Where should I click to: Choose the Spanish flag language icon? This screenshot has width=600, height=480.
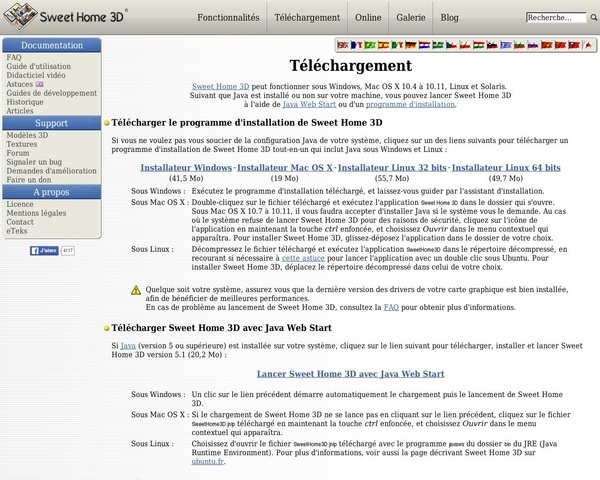tap(383, 45)
